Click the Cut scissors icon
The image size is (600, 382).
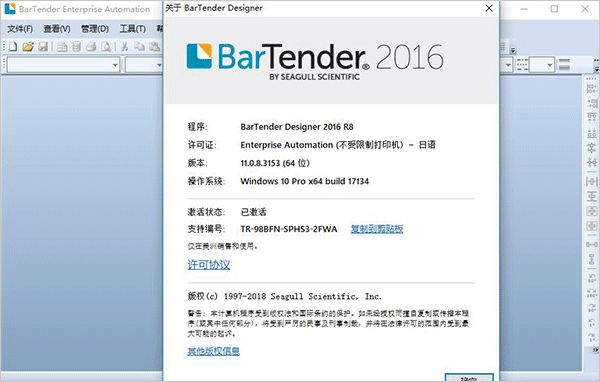pos(124,47)
